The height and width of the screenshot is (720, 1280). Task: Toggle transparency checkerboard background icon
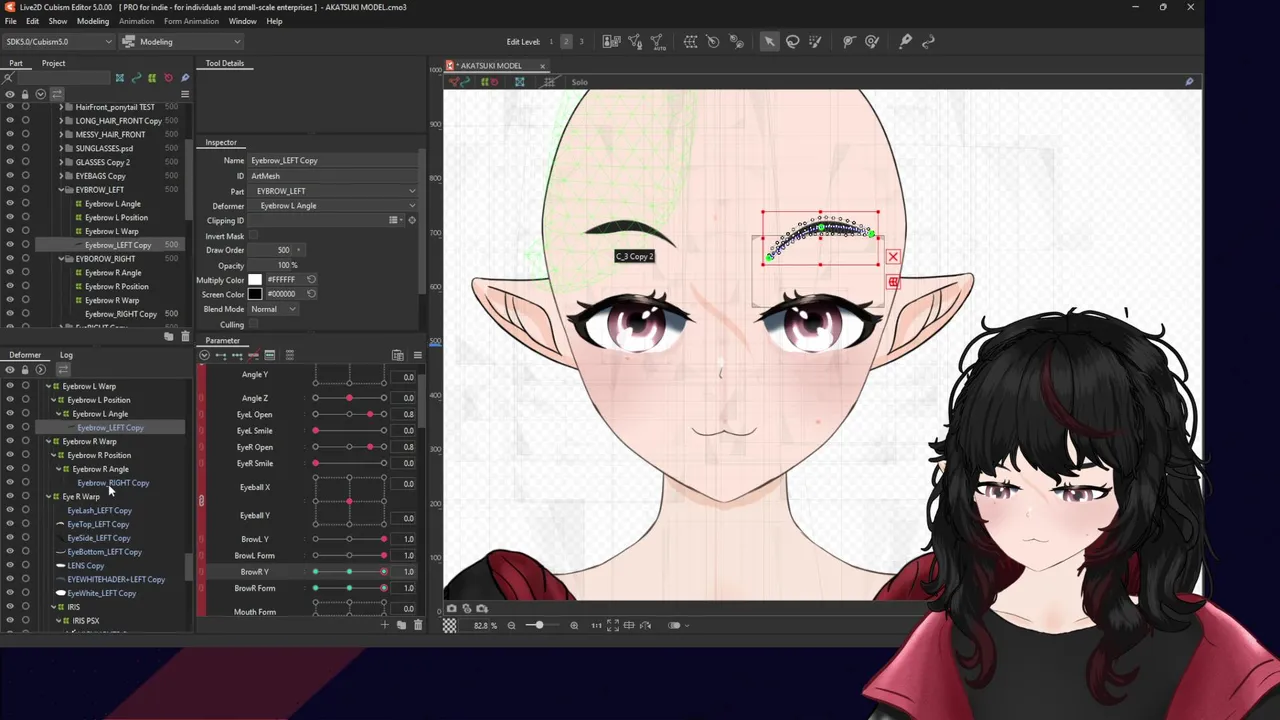pyautogui.click(x=450, y=625)
